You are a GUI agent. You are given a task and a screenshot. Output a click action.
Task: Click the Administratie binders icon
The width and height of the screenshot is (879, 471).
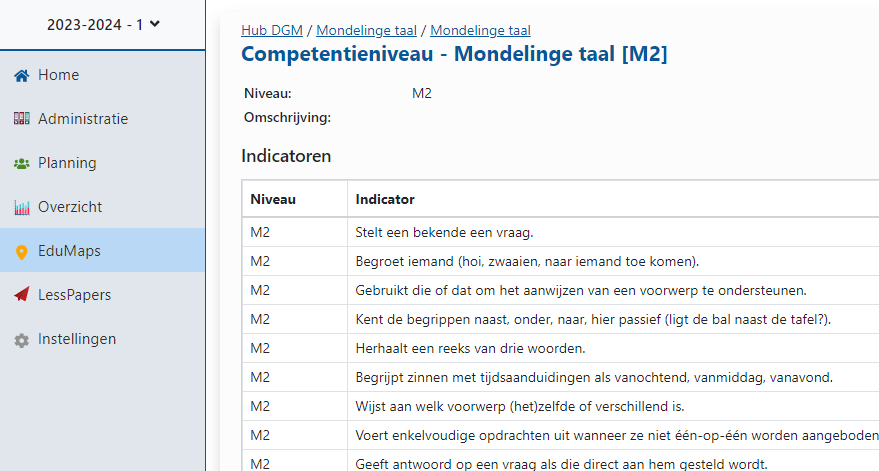coord(21,119)
